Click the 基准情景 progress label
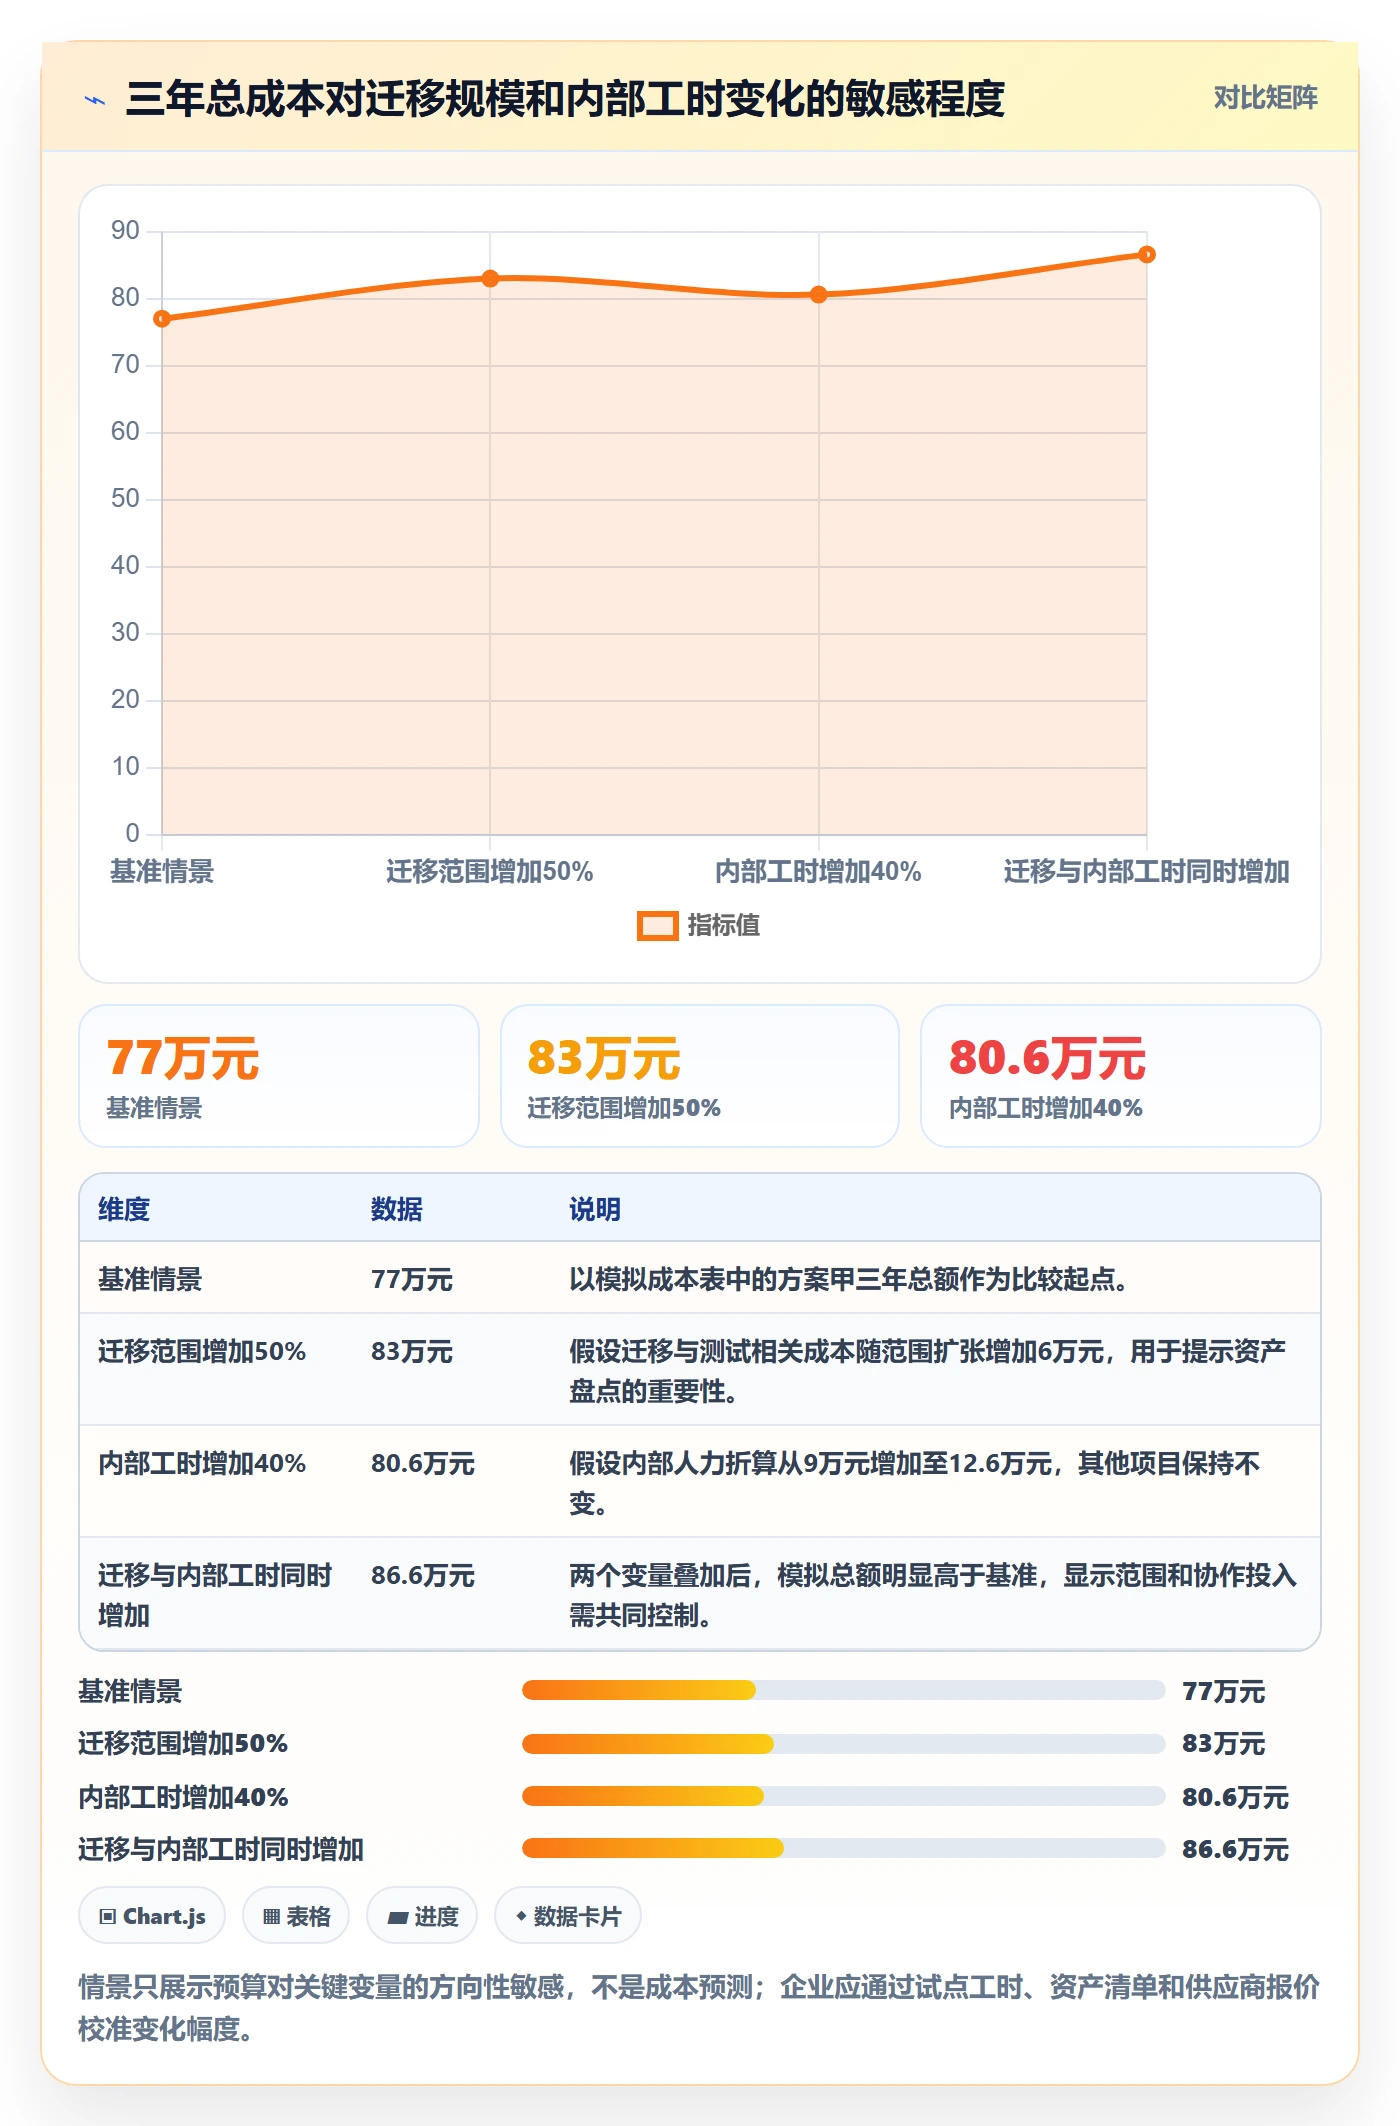The image size is (1400, 2126). tap(131, 1691)
